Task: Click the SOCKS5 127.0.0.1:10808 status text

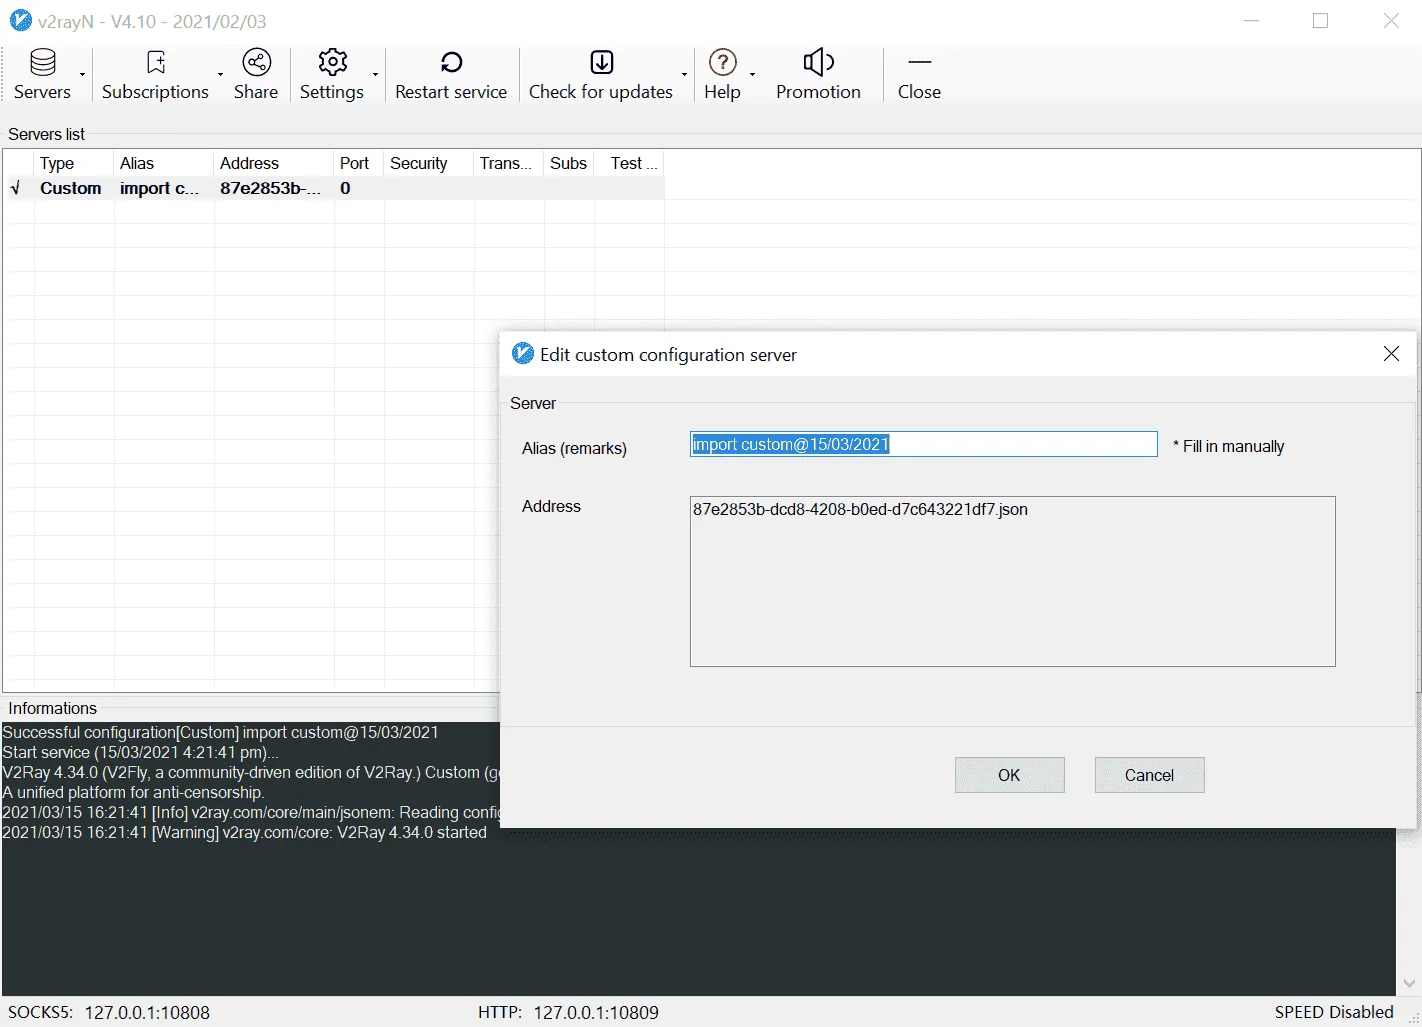Action: [109, 1012]
